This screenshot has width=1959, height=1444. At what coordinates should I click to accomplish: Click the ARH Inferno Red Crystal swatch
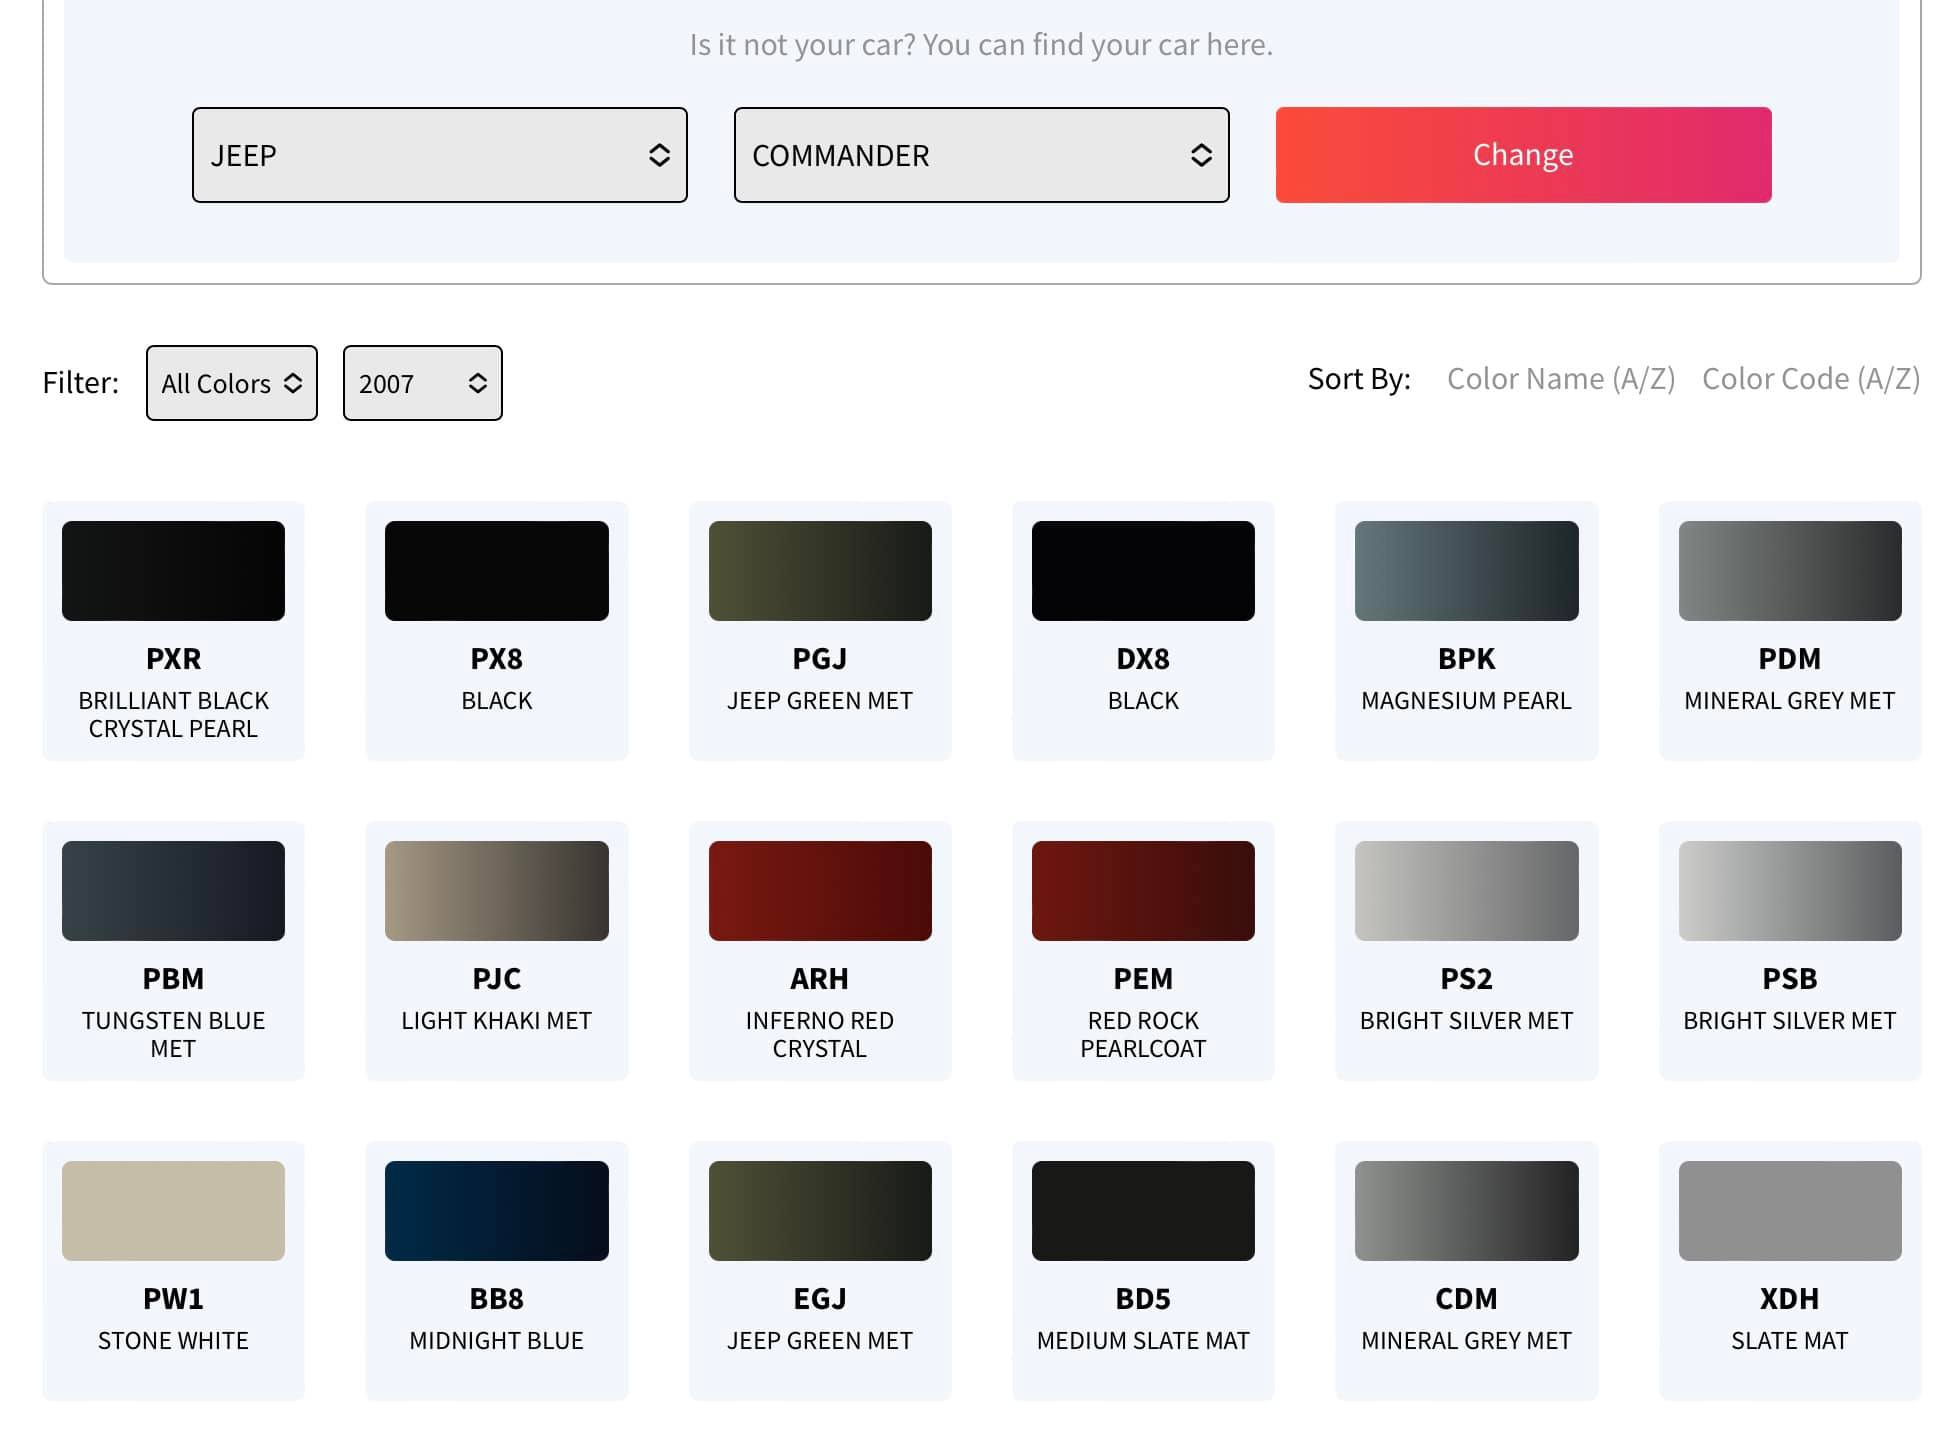point(820,891)
